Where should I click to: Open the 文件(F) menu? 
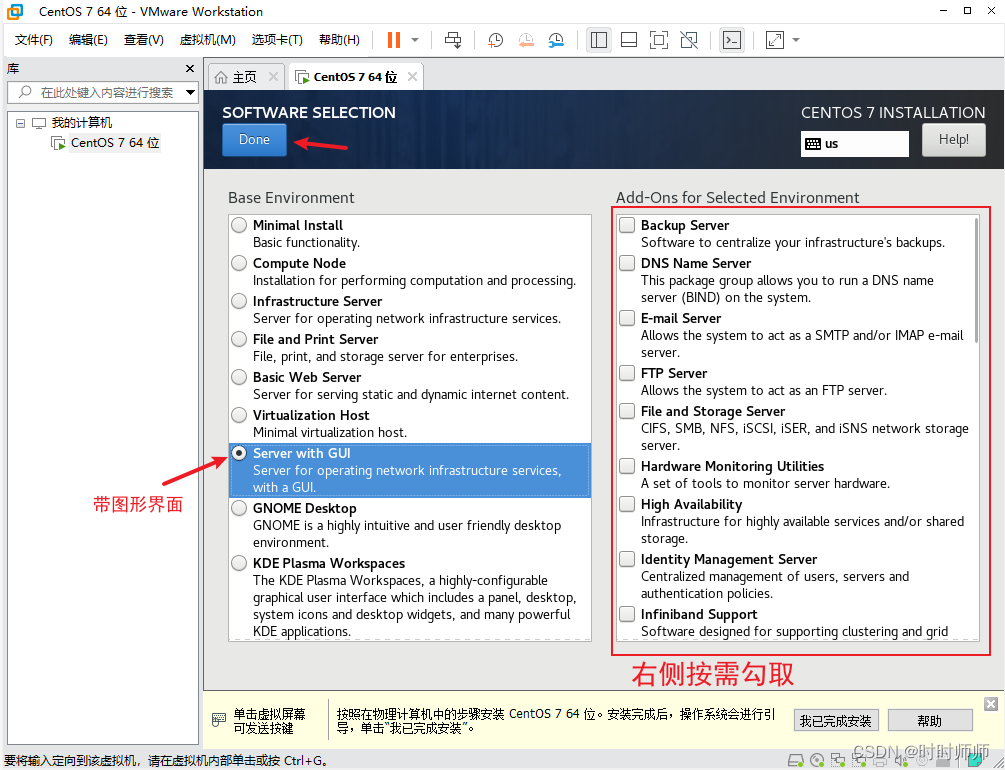(33, 40)
